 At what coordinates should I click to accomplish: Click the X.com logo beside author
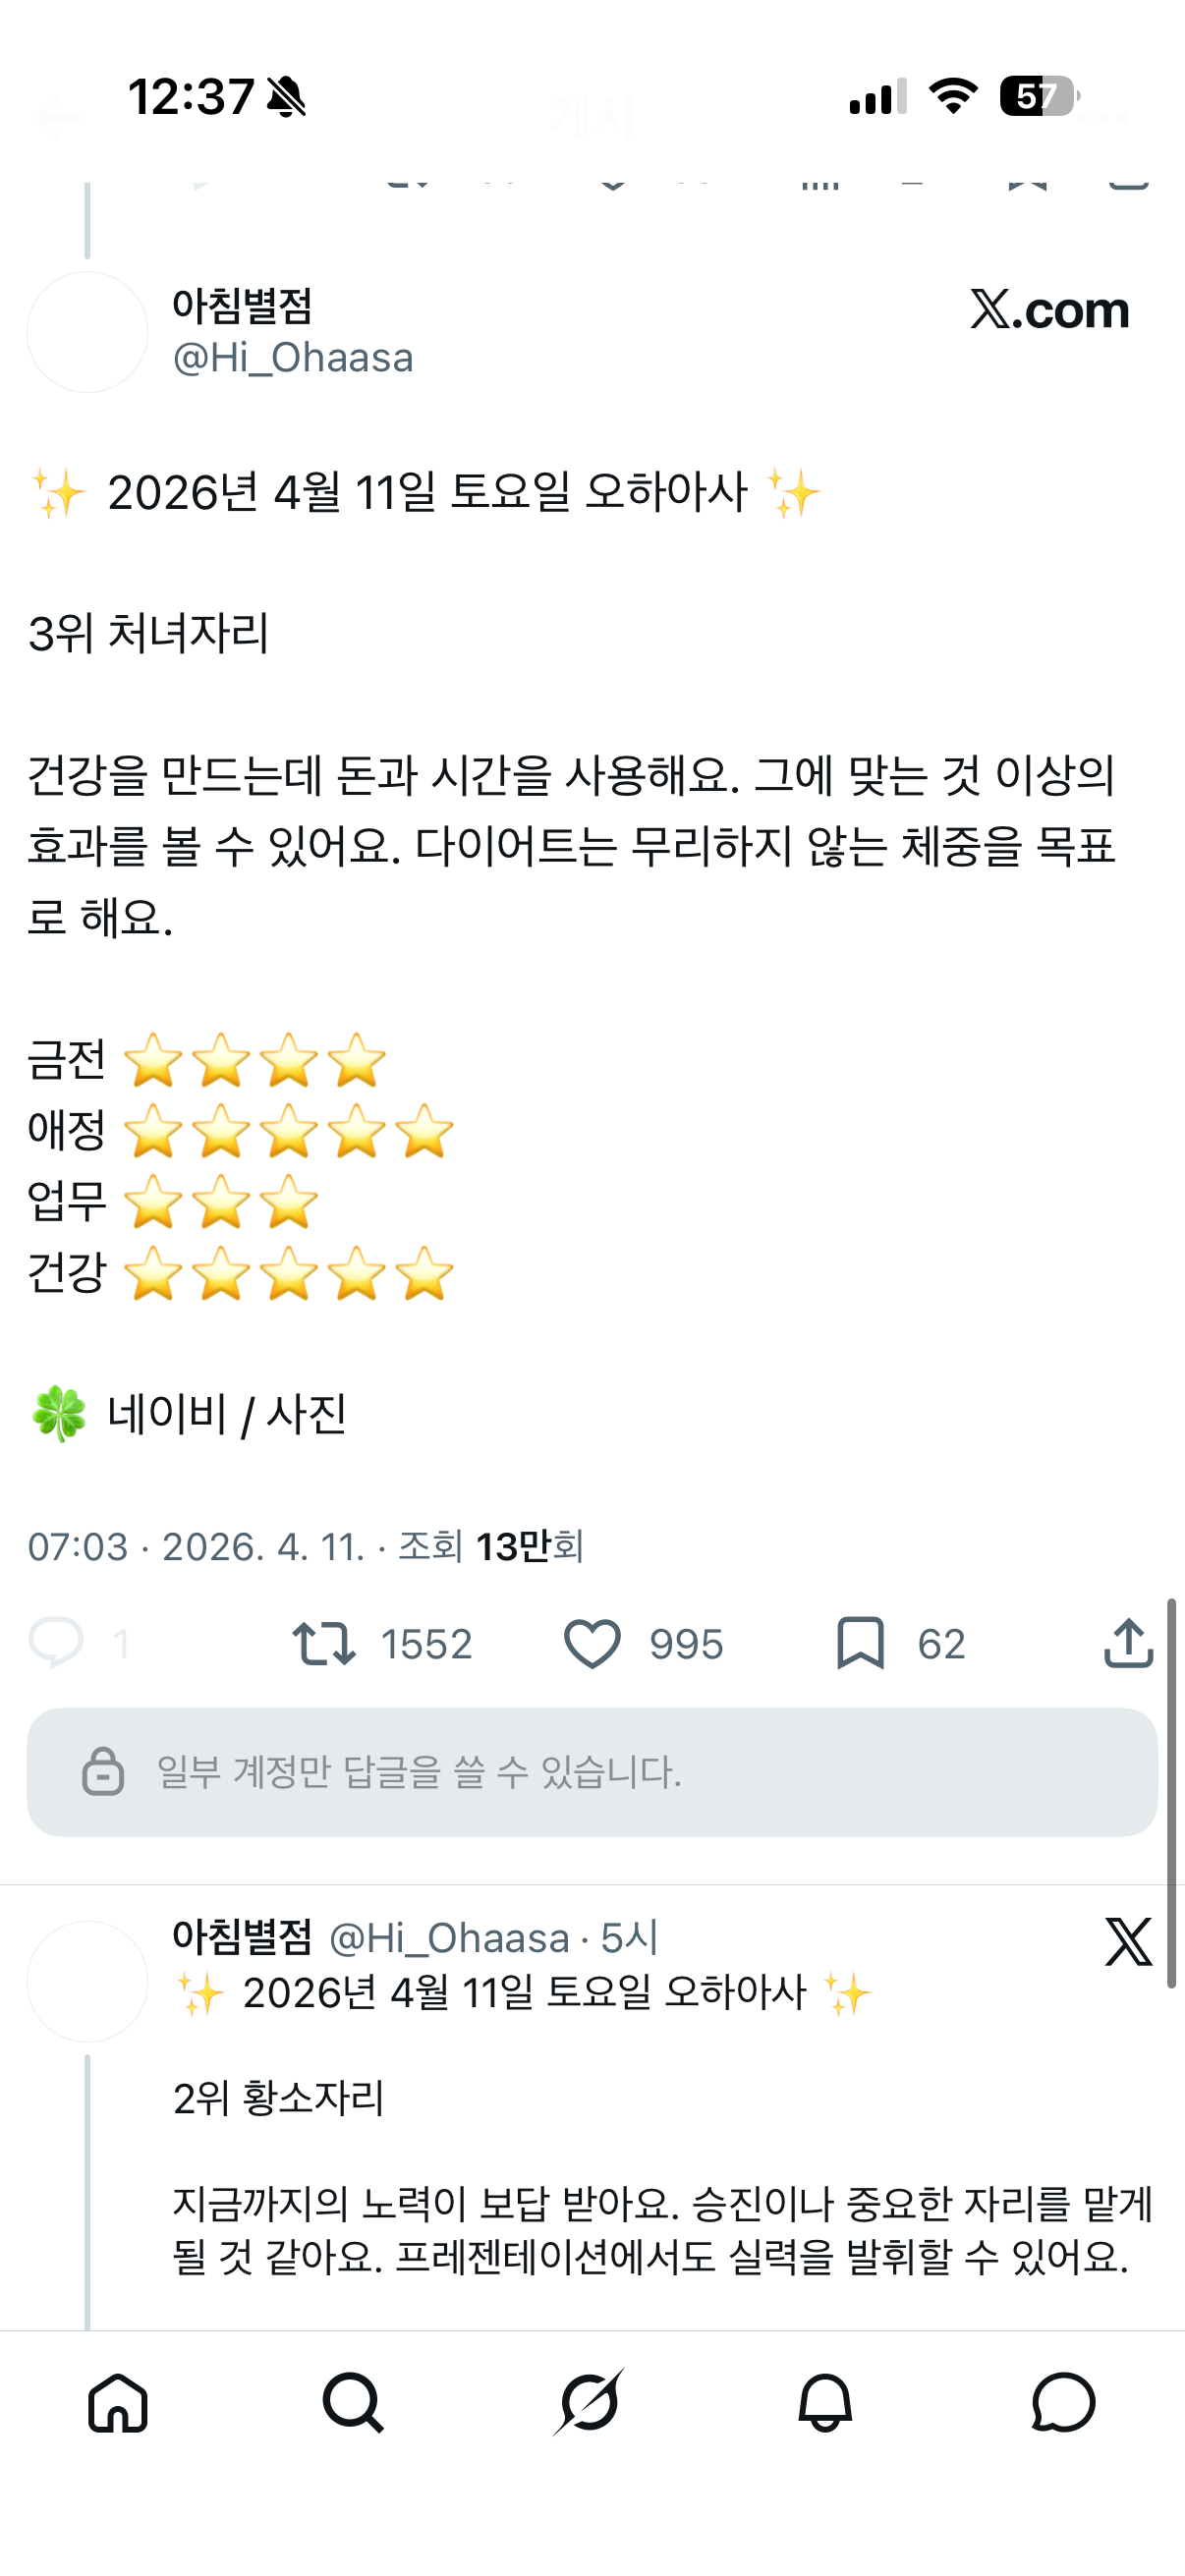pos(1049,310)
